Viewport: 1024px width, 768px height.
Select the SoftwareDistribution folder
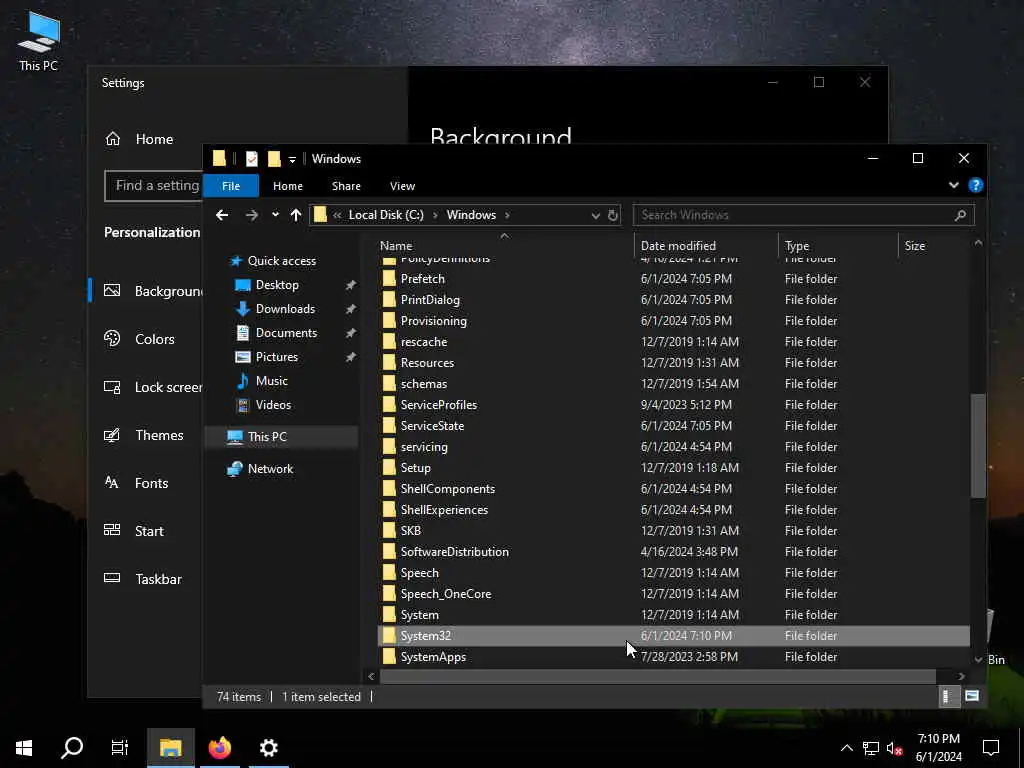coord(673,552)
